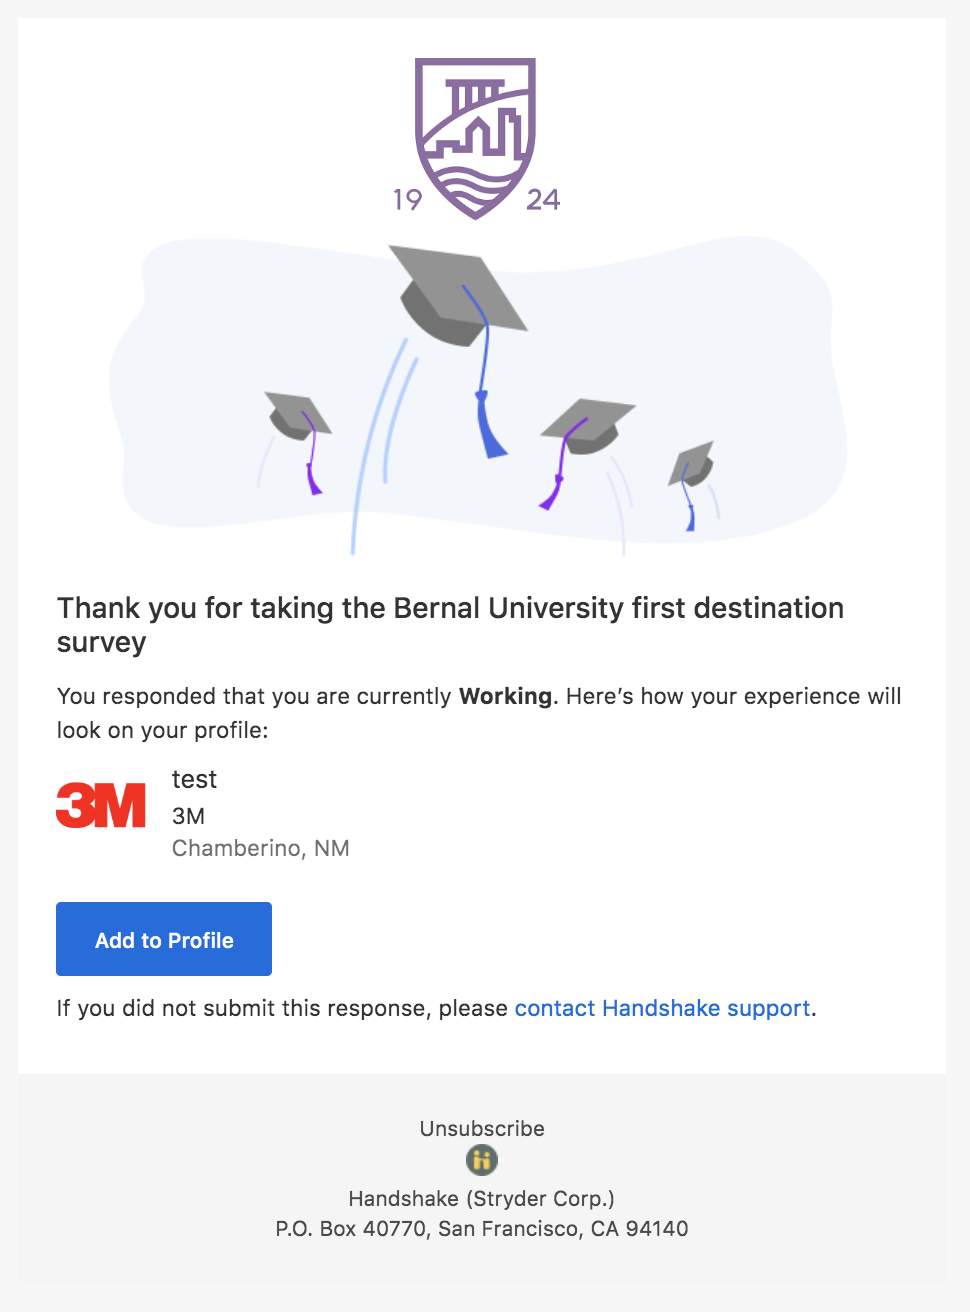Click the Add to Profile button
Viewport: 970px width, 1312px height.
[164, 939]
